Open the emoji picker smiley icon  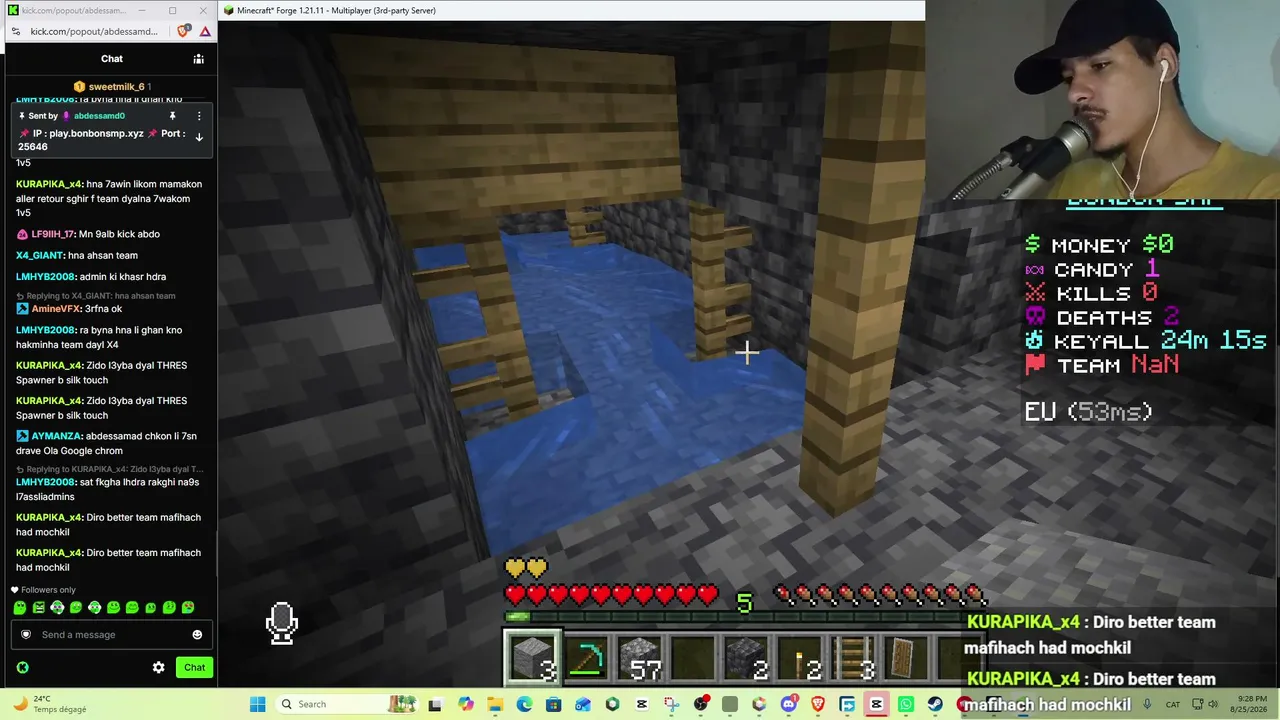[x=197, y=635]
